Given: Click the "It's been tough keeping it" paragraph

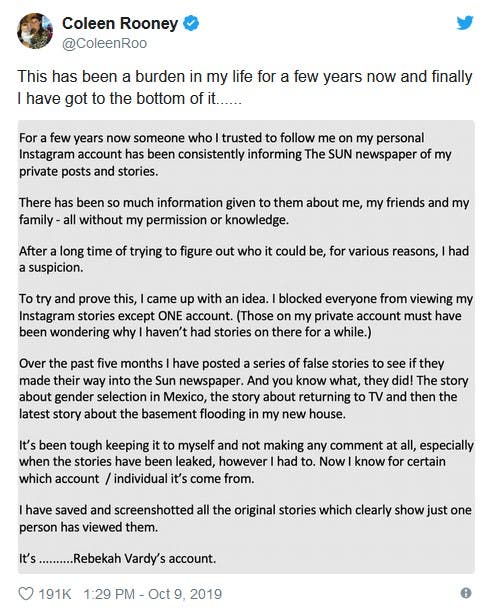Looking at the screenshot, I should tap(246, 462).
